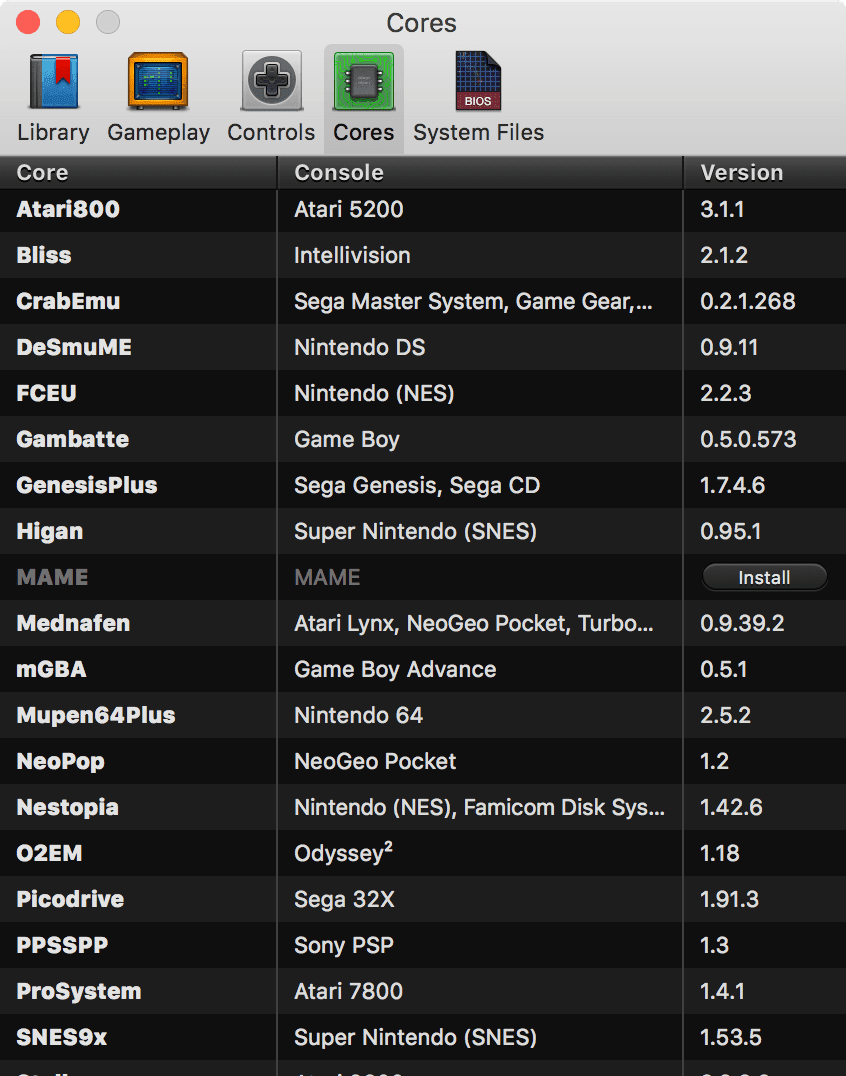The image size is (846, 1076).
Task: Close the Cores preferences window
Action: [28, 22]
